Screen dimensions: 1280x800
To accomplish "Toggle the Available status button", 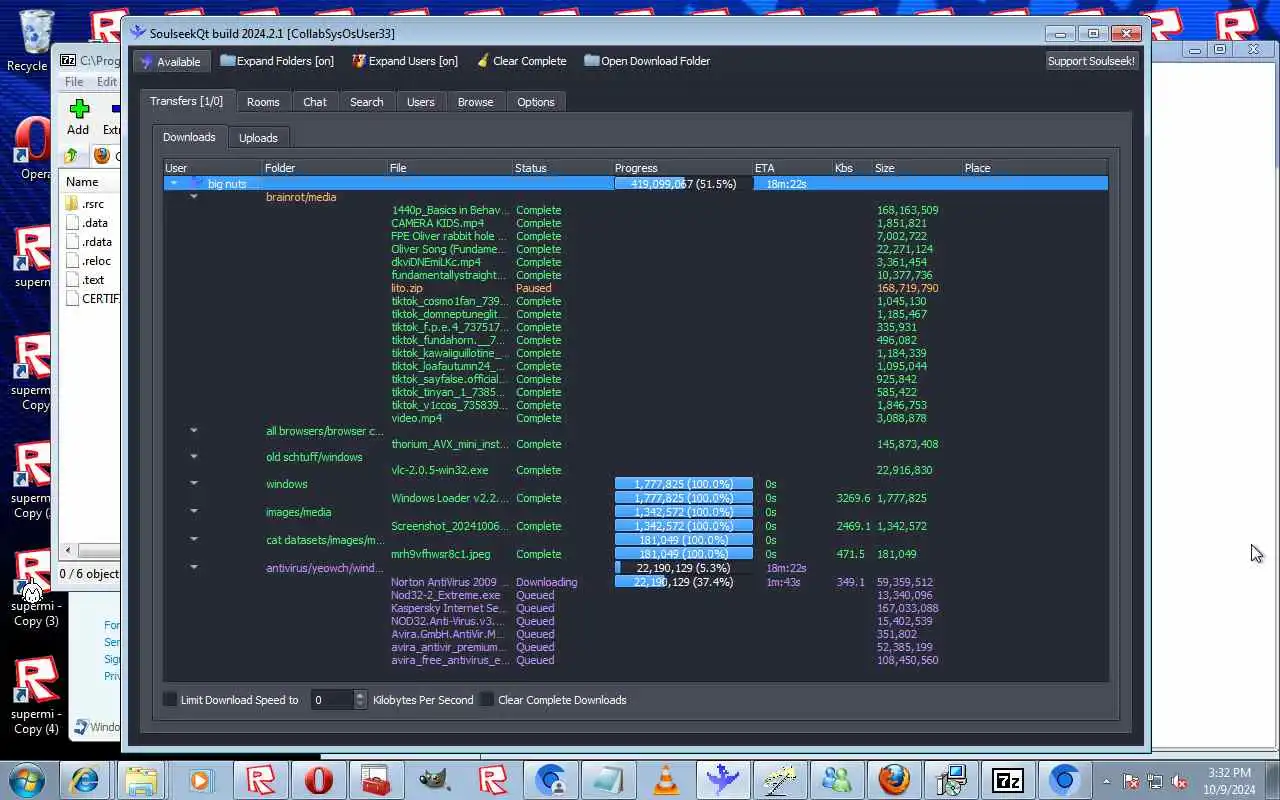I will click(170, 61).
